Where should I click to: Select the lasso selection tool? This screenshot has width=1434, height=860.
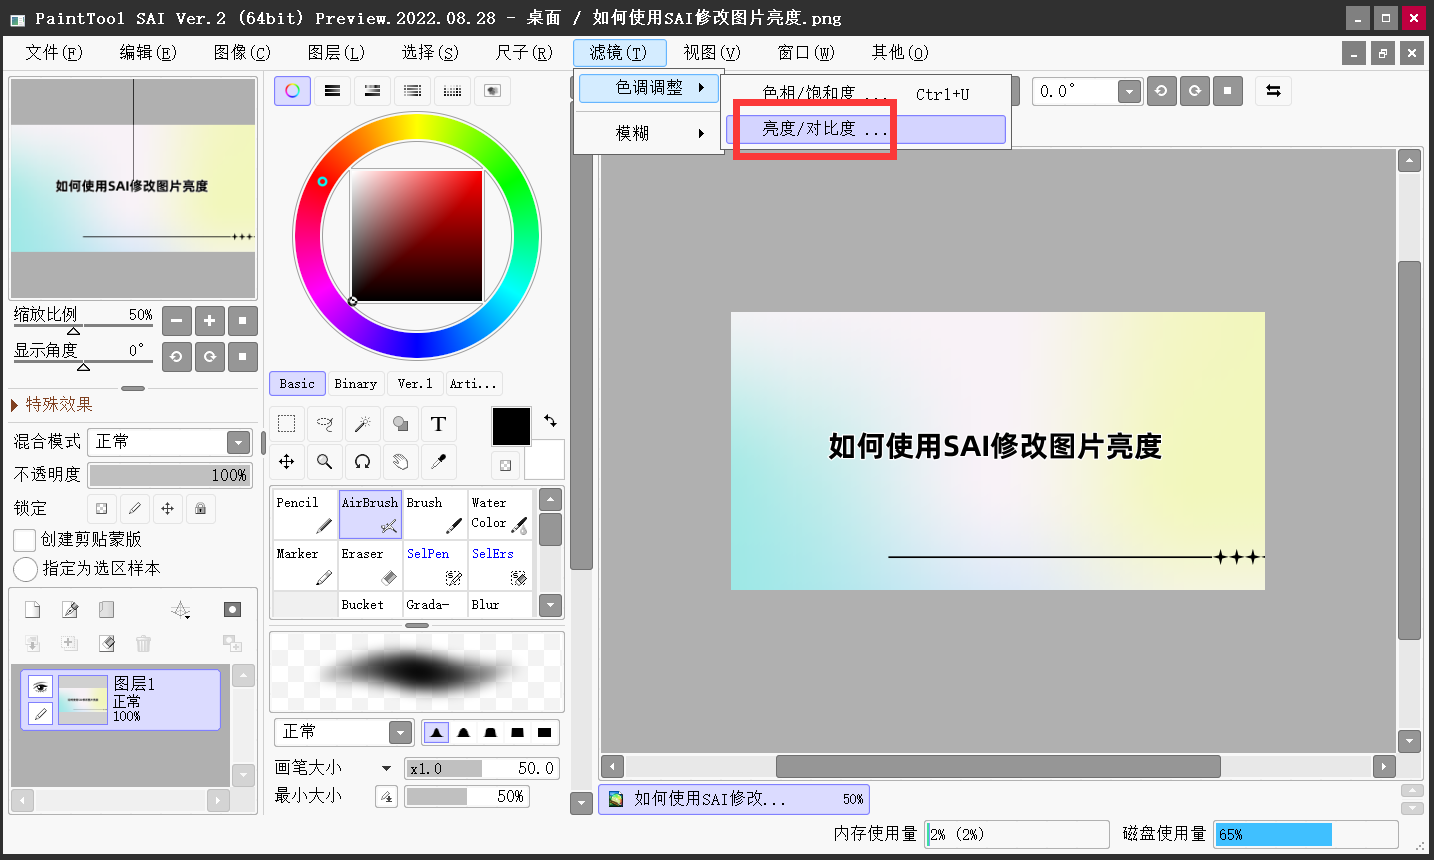324,424
